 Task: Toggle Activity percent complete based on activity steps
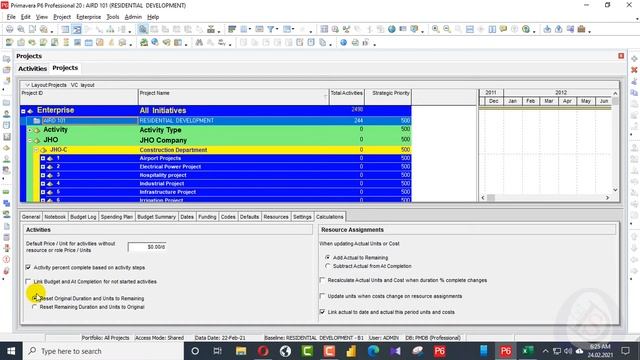(x=28, y=267)
